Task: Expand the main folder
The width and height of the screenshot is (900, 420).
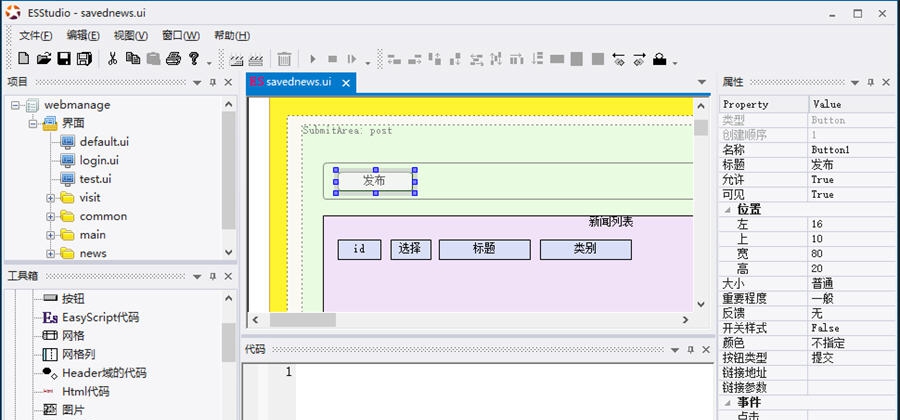Action: point(51,235)
